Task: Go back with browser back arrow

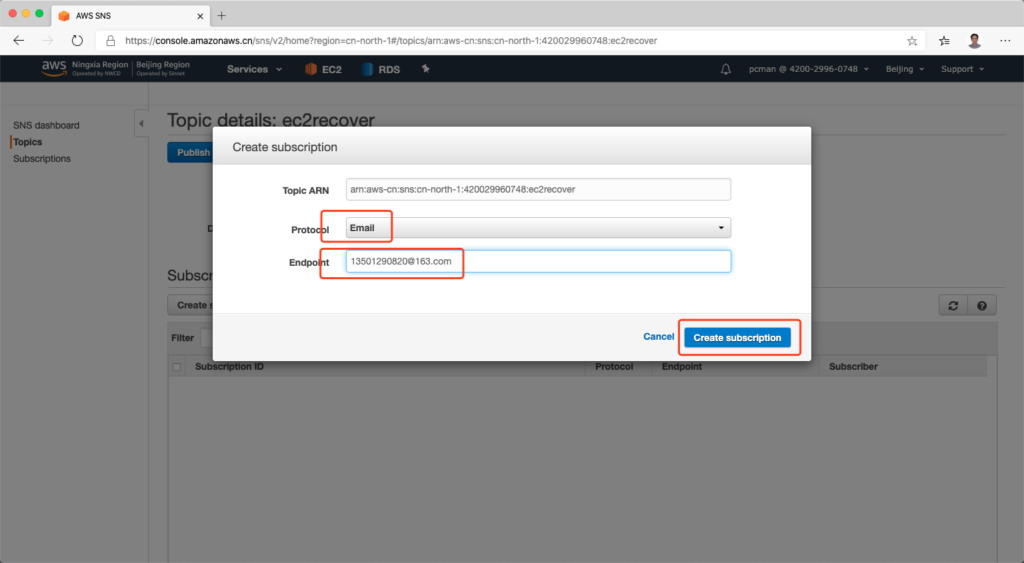Action: [19, 41]
